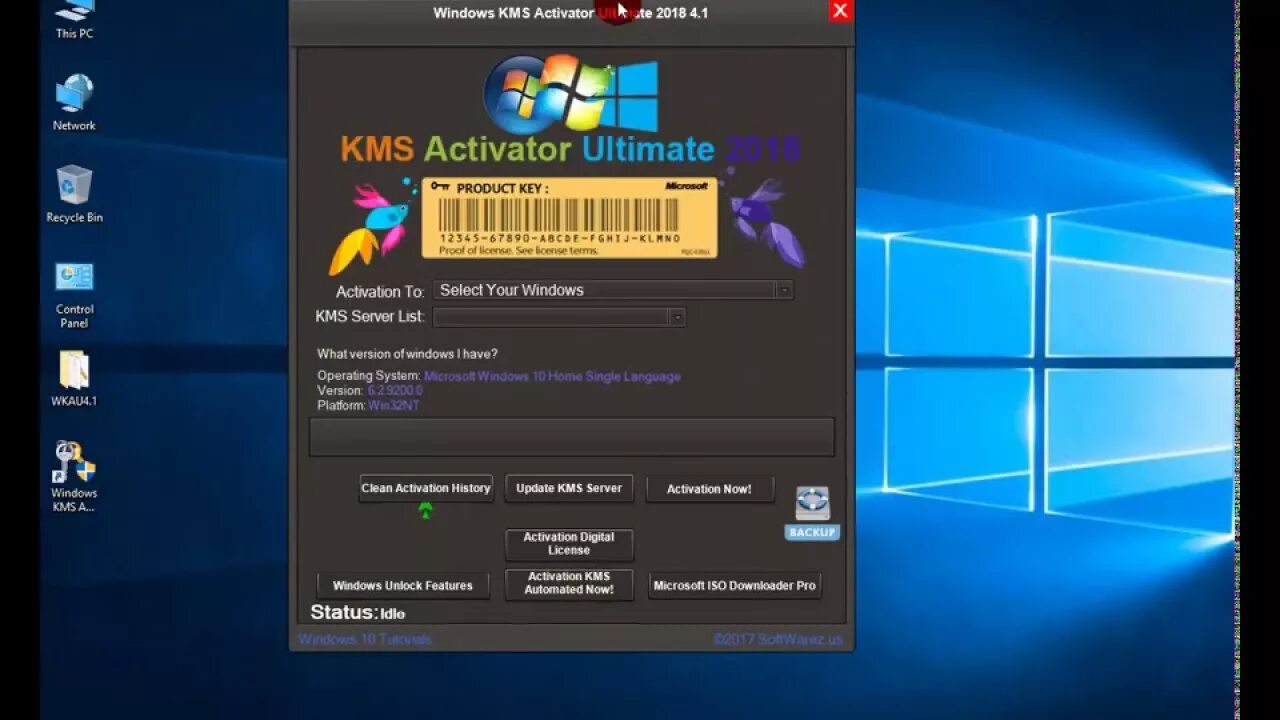Viewport: 1280px width, 720px height.
Task: Click the version value 6.2.9200.0
Action: click(395, 390)
